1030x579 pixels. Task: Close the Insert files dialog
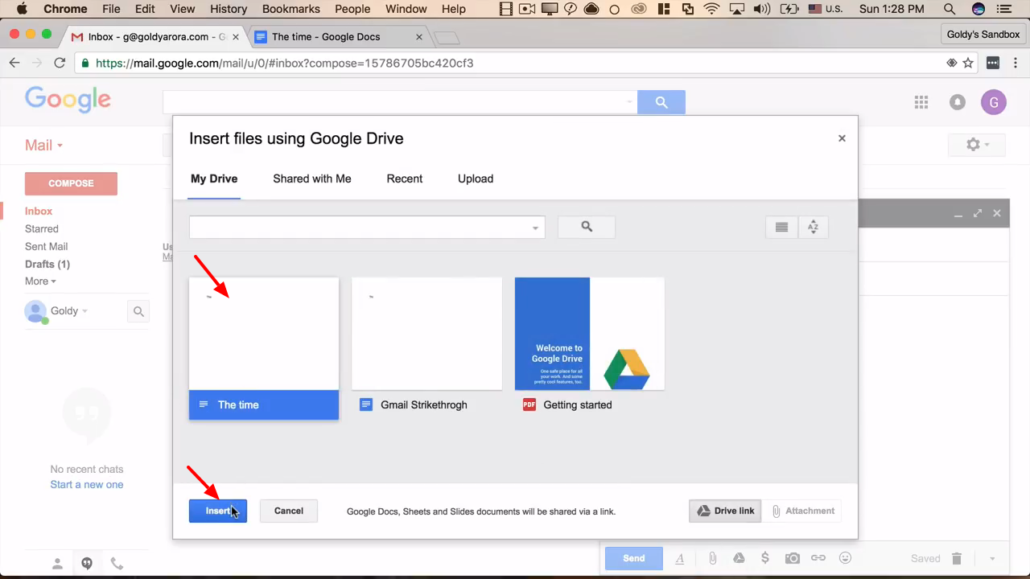click(841, 139)
